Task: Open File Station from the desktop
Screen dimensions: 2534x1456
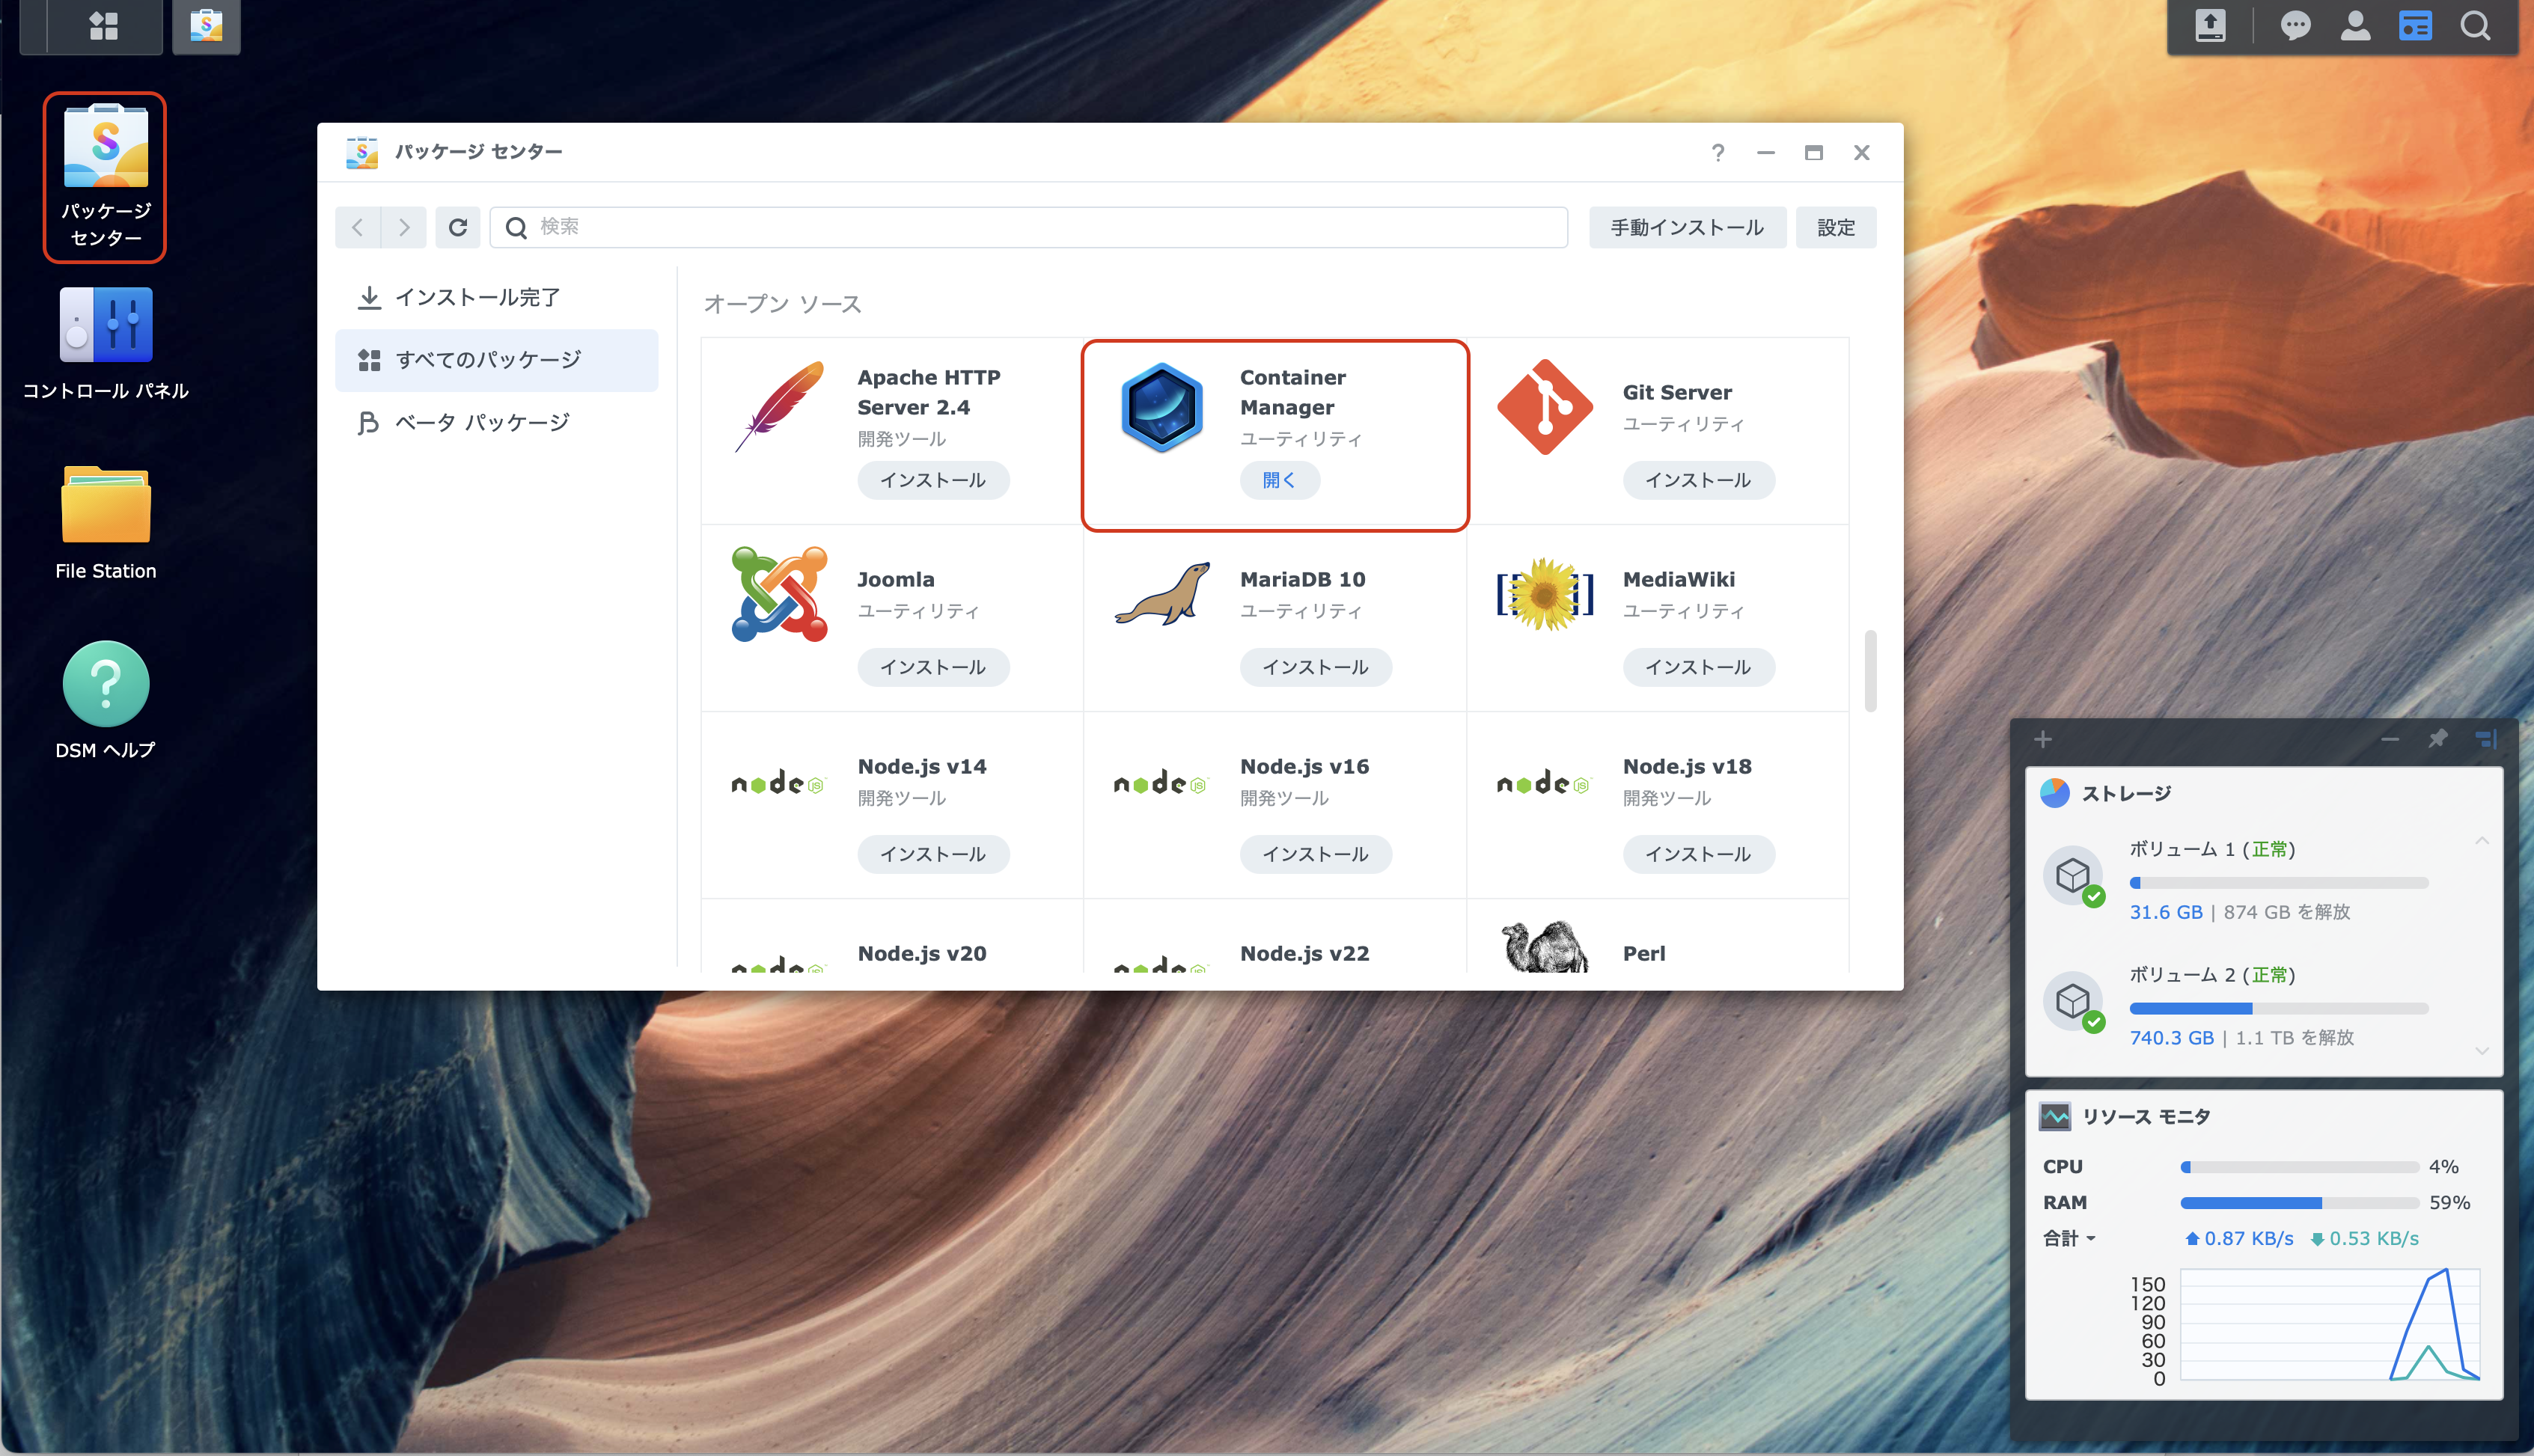Action: (106, 521)
